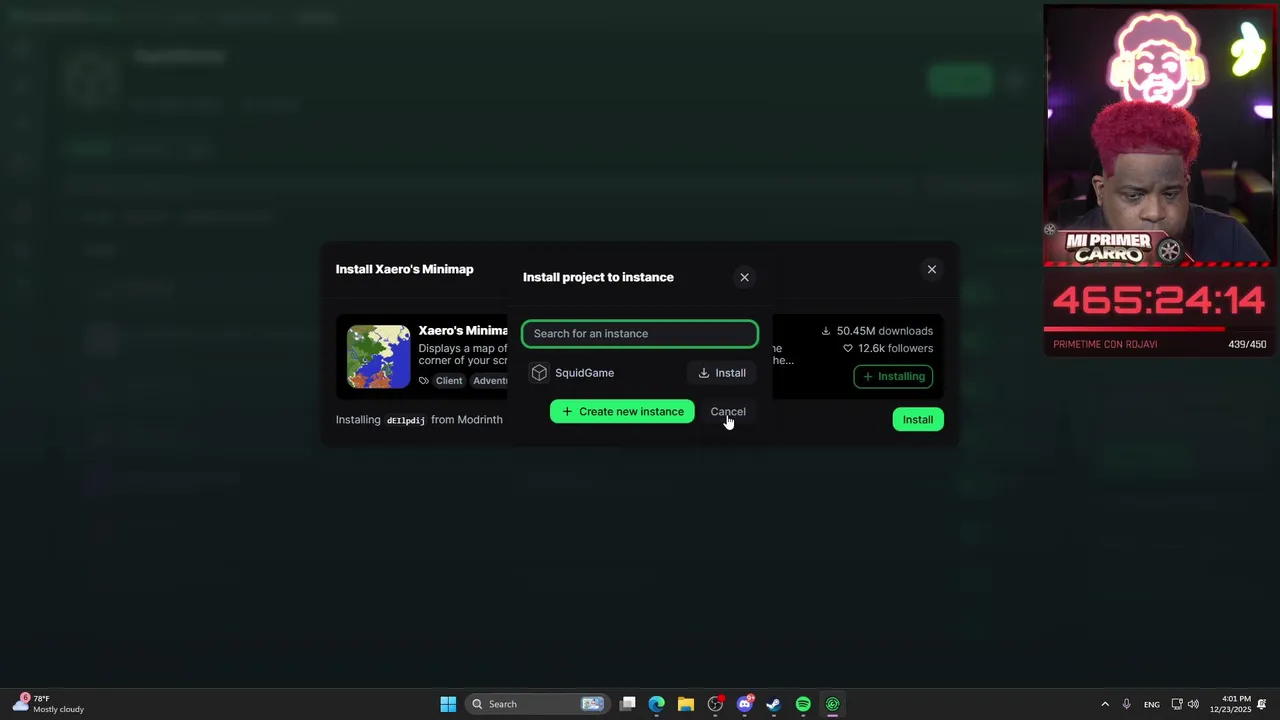The height and width of the screenshot is (720, 1280).
Task: Open Spotify from the taskbar
Action: 803,704
